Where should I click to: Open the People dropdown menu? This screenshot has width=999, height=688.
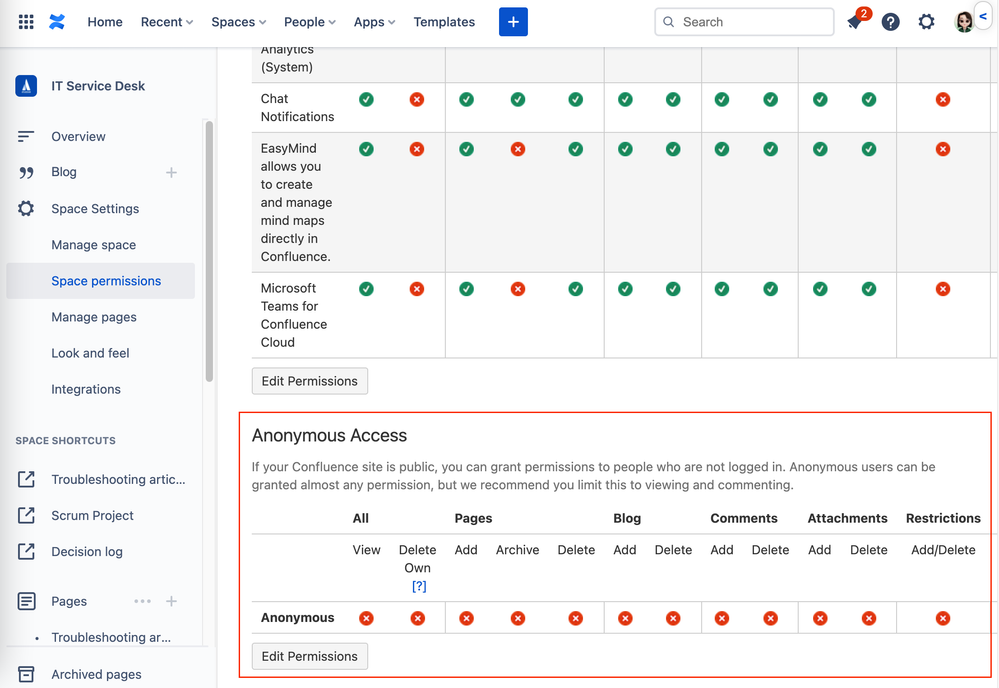pyautogui.click(x=309, y=22)
